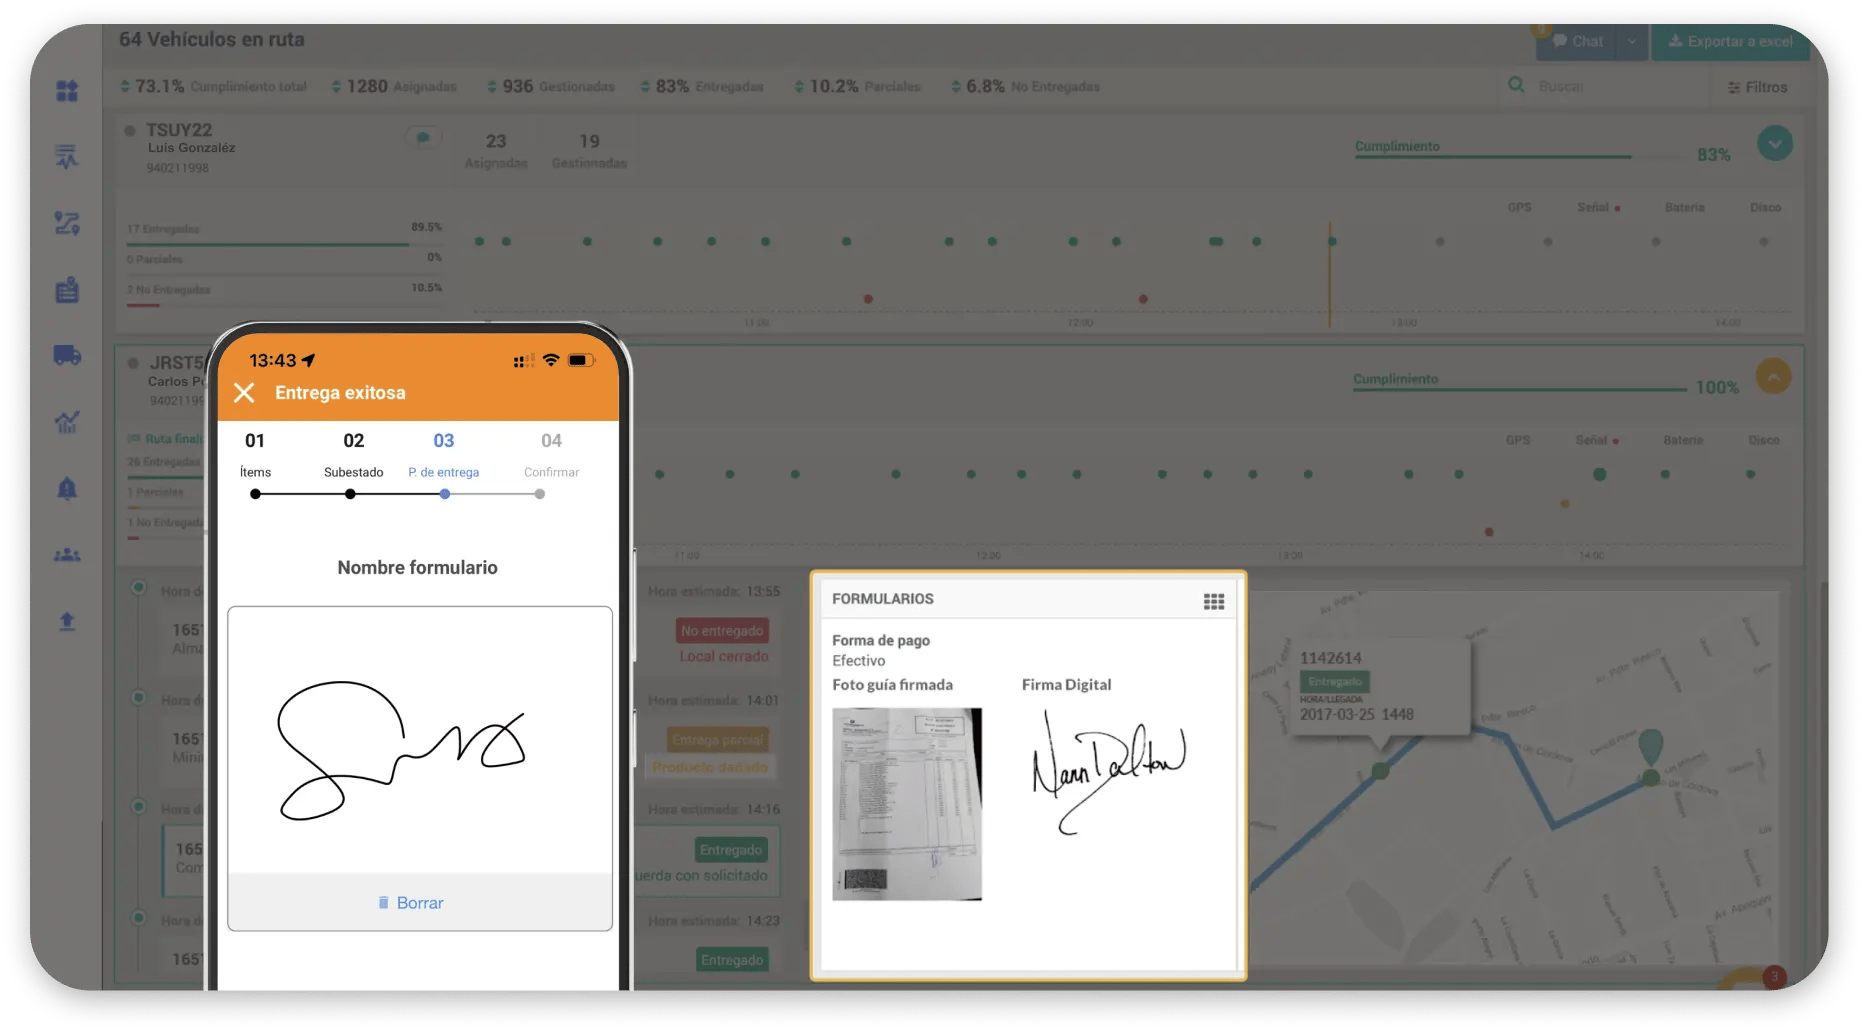The image size is (1863, 1031).
Task: Open the Chat dropdown arrow
Action: (x=1632, y=41)
